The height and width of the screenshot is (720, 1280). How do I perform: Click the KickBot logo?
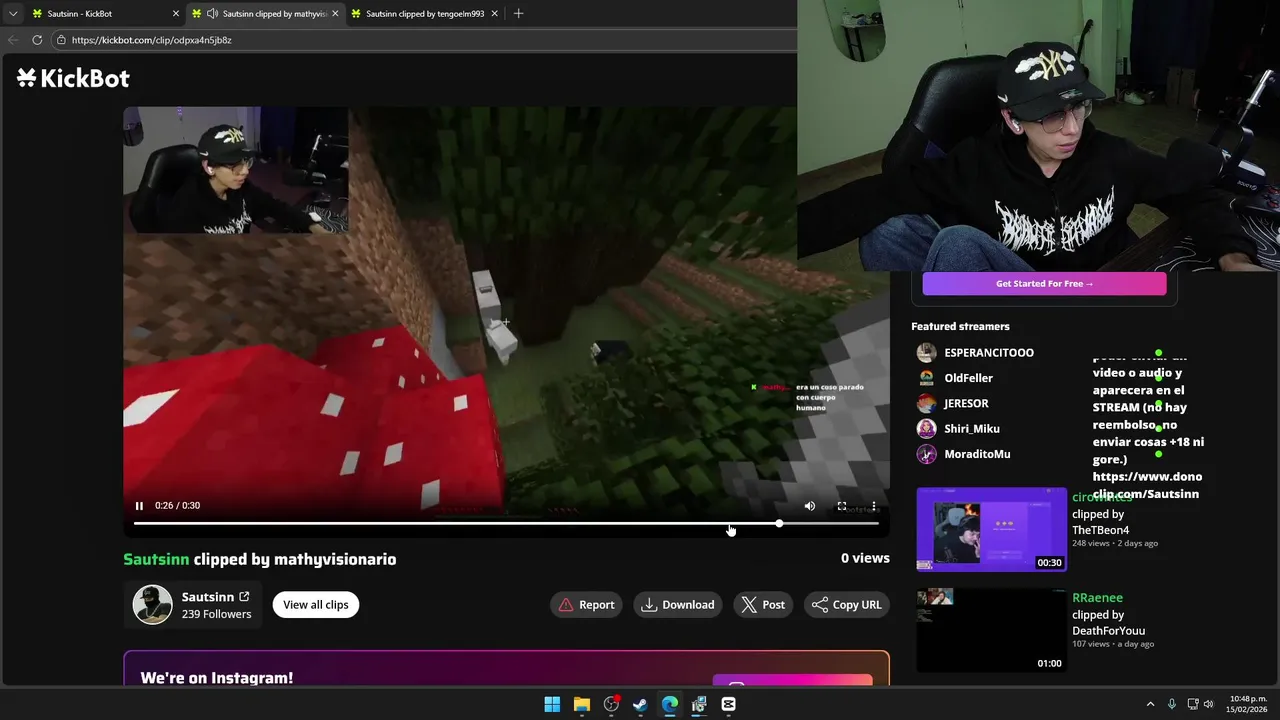coord(73,78)
